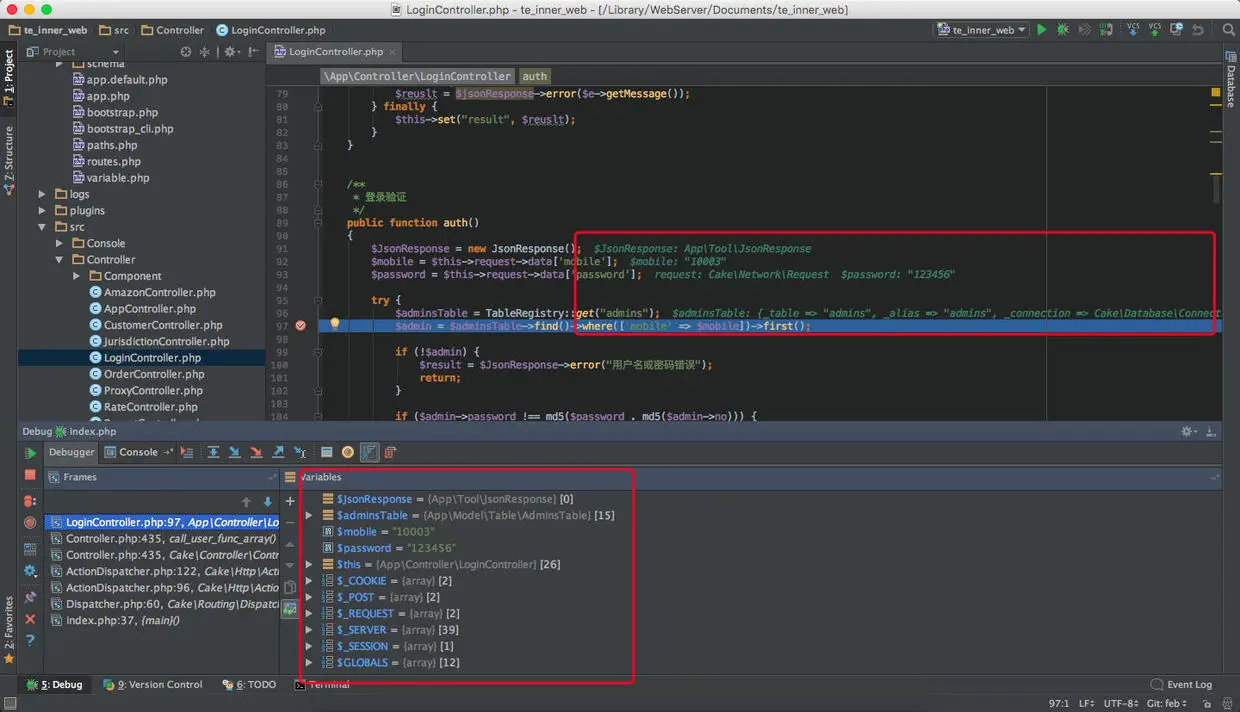1240x712 pixels.
Task: Expand the $_SERVER array variable
Action: tap(309, 630)
